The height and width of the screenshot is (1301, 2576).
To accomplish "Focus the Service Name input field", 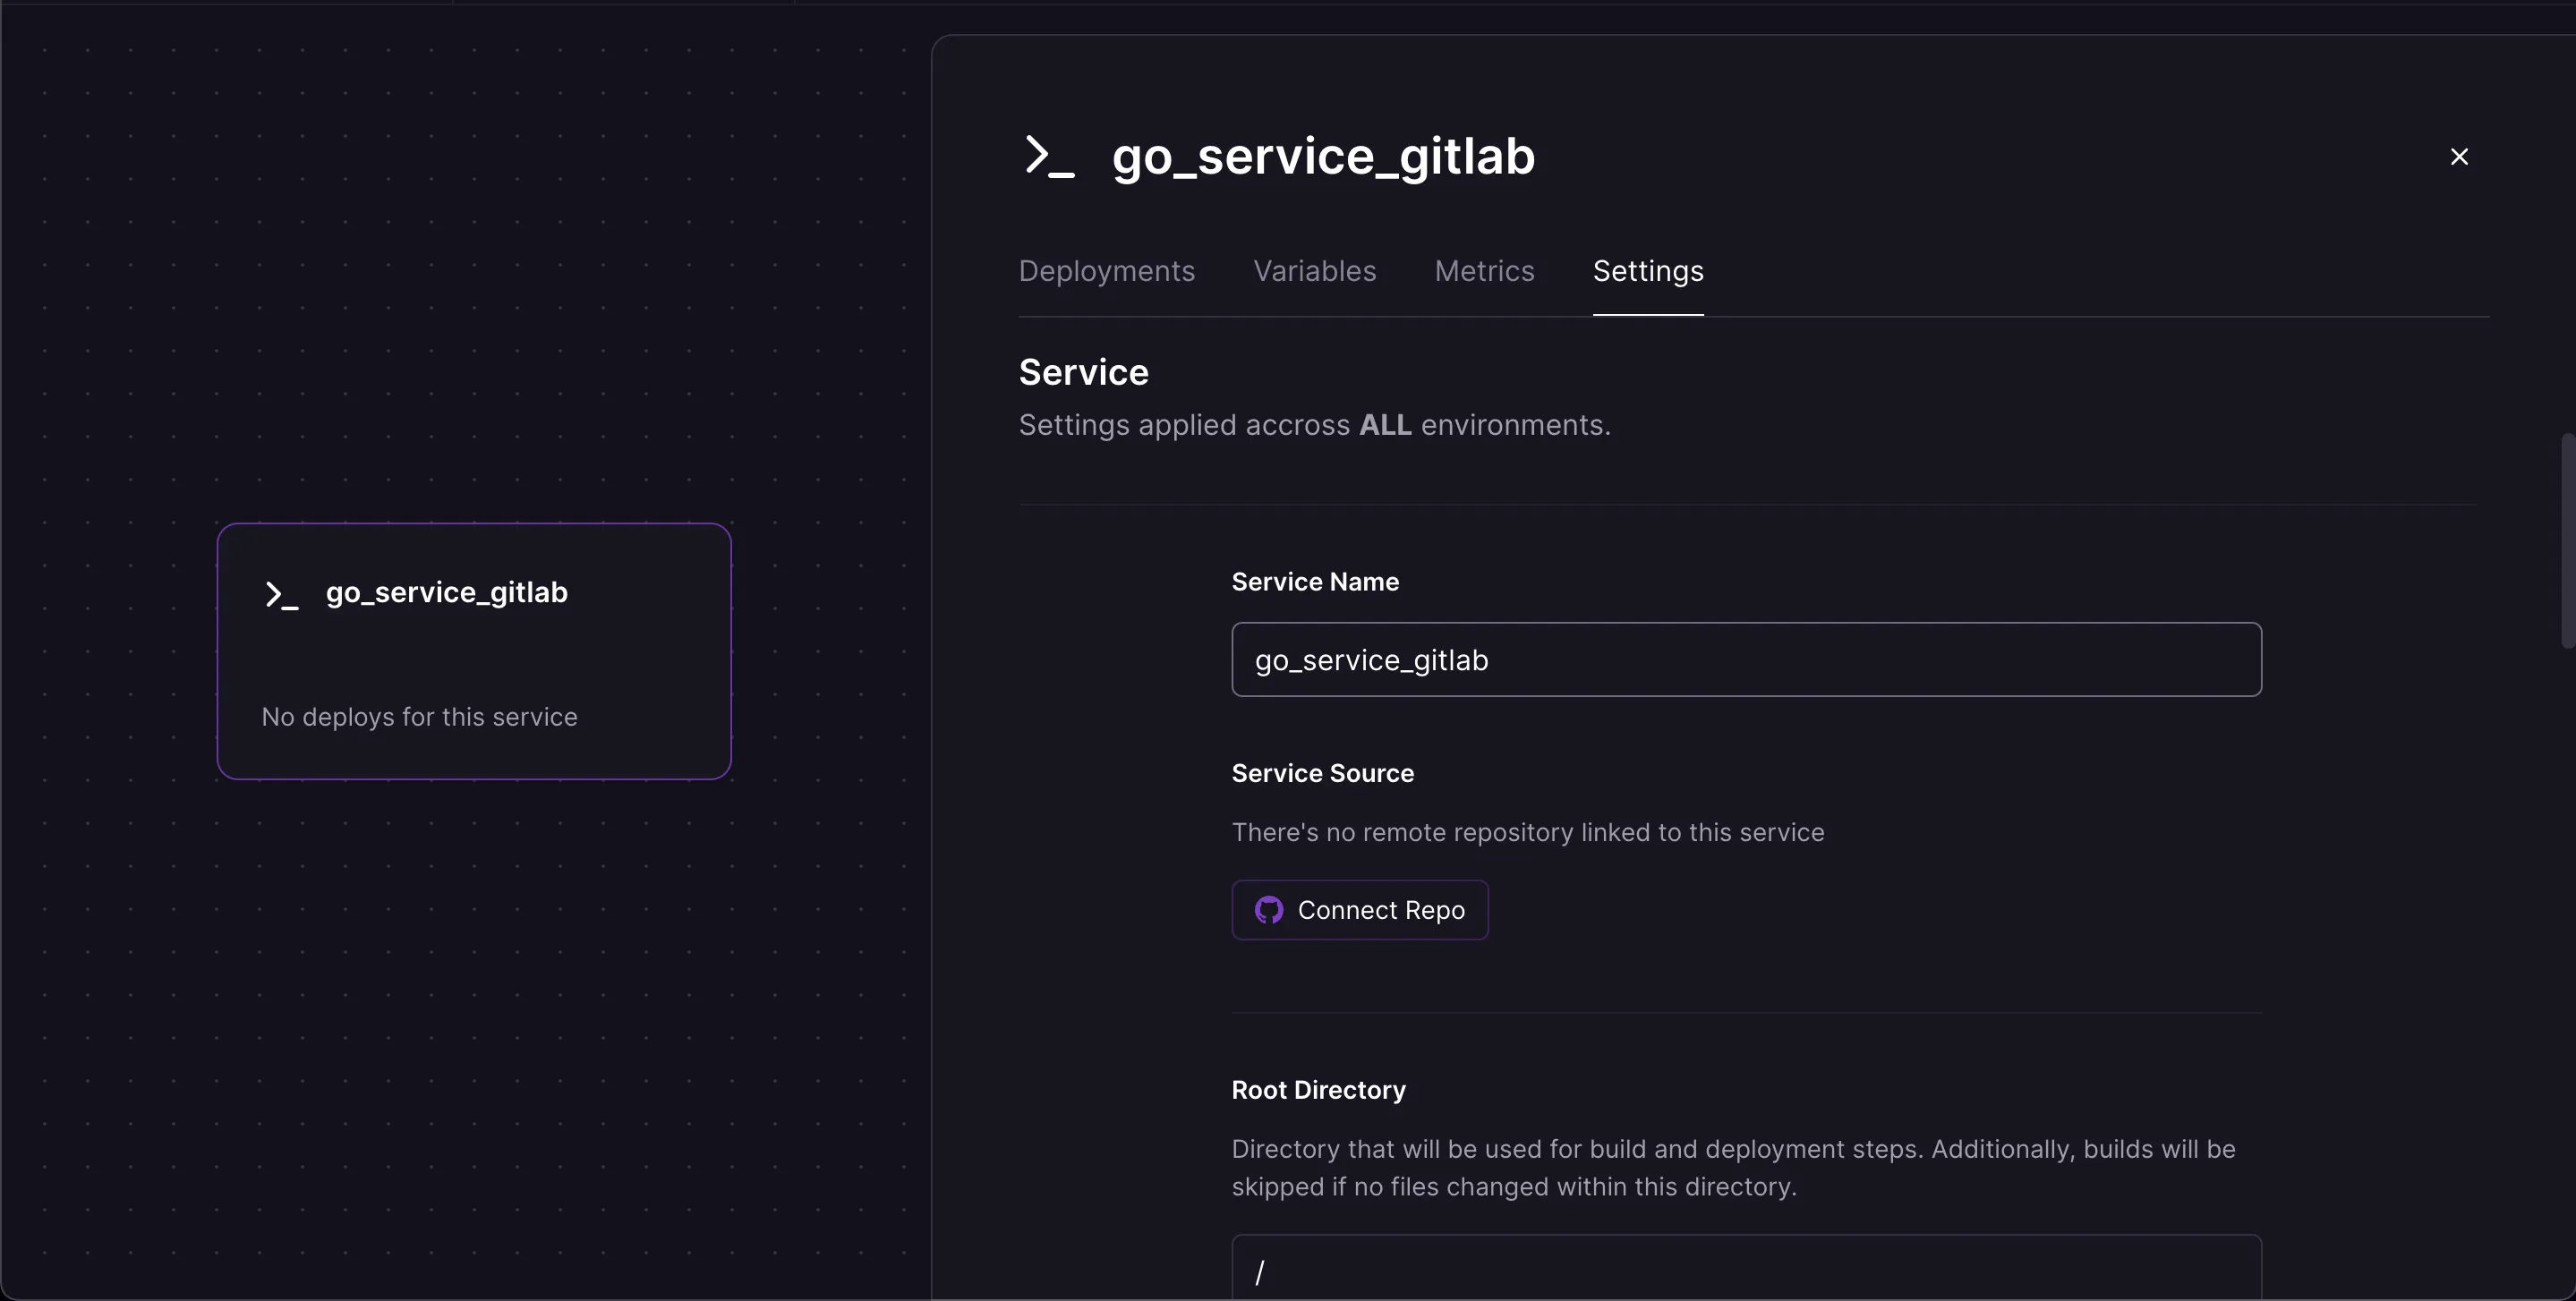I will pos(1745,660).
